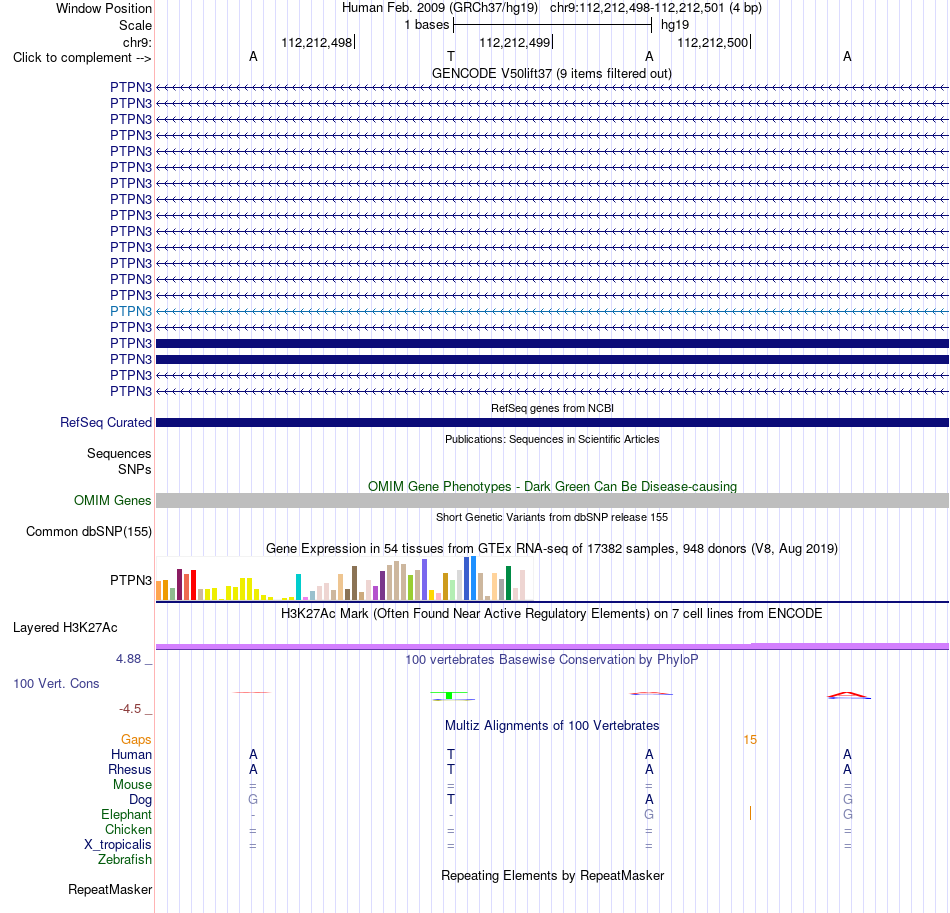Click the PTPN3 label beside the GTEx chart

(131, 580)
